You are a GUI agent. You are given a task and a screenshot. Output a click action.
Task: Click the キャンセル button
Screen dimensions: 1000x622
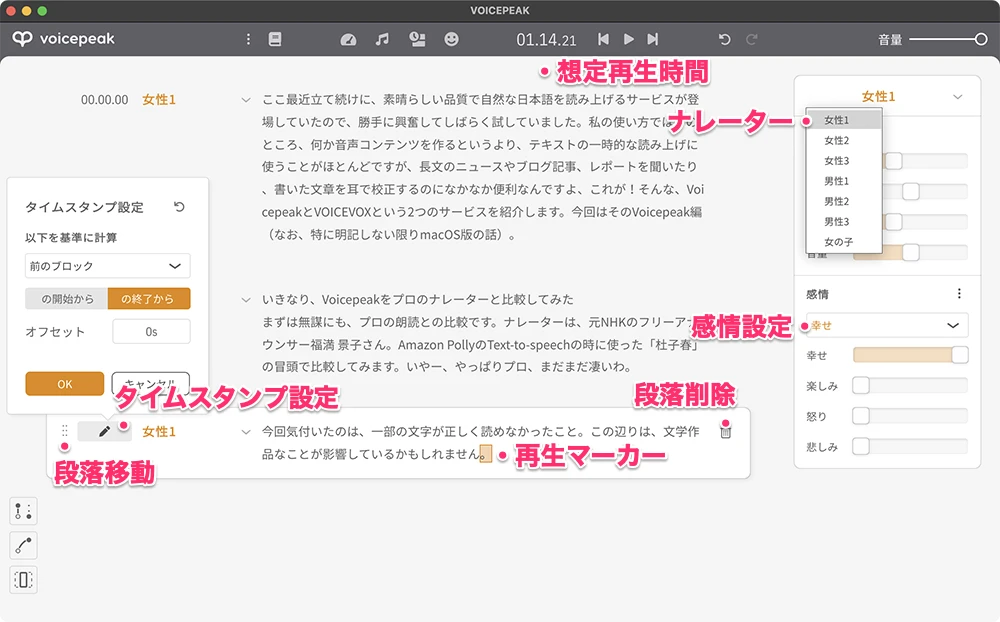(150, 384)
